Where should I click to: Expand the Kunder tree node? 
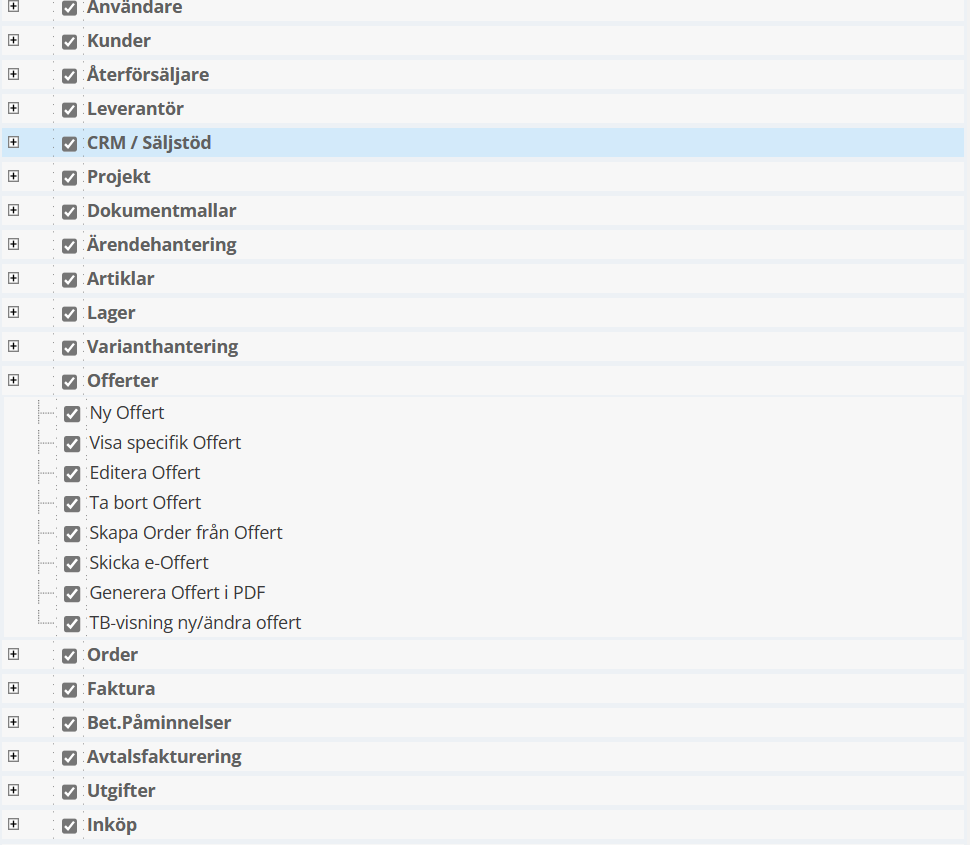(x=13, y=41)
